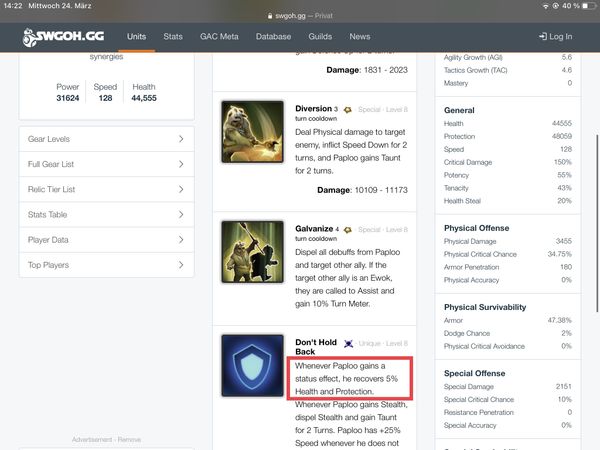Click the Health Steal stat row
The image size is (600, 450).
pos(508,201)
